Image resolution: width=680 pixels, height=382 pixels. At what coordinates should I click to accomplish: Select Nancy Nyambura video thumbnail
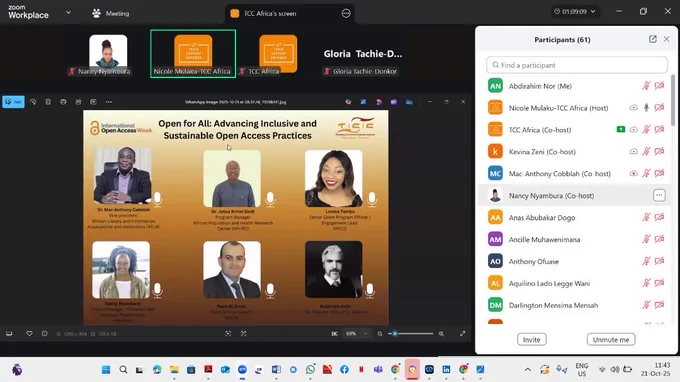pyautogui.click(x=108, y=54)
